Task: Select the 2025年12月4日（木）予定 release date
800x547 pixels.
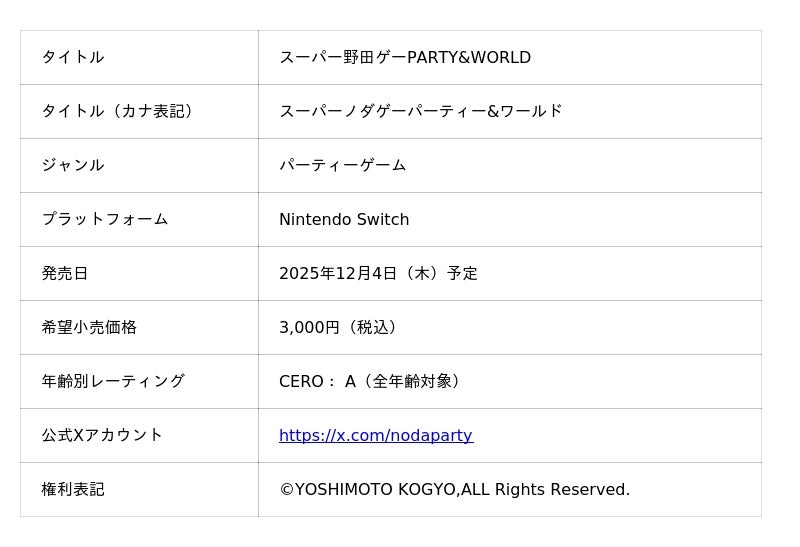Action: tap(378, 274)
